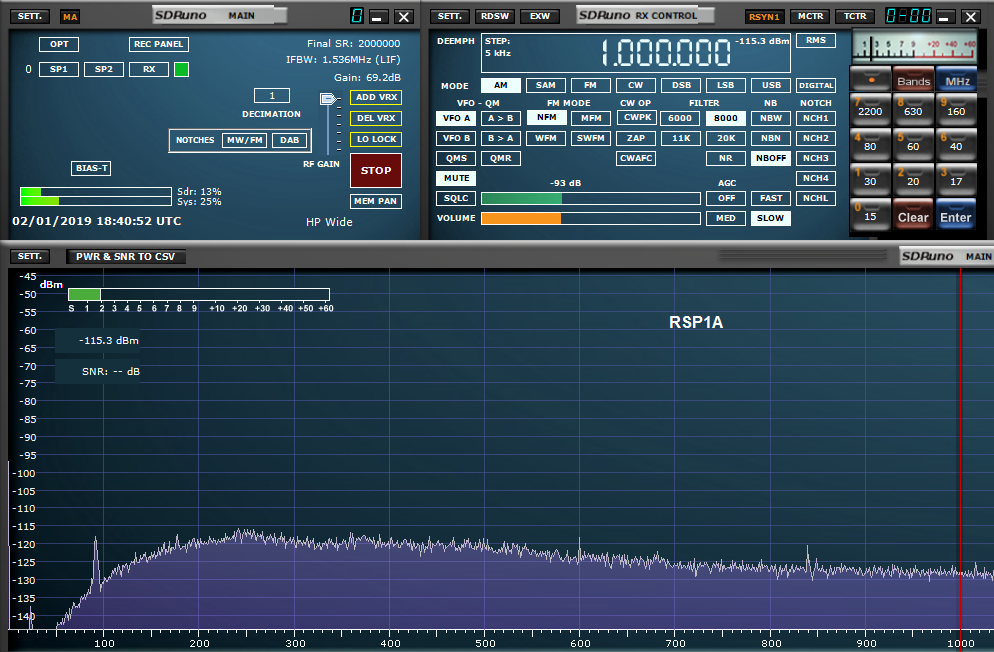Open the OPT options menu

(59, 44)
